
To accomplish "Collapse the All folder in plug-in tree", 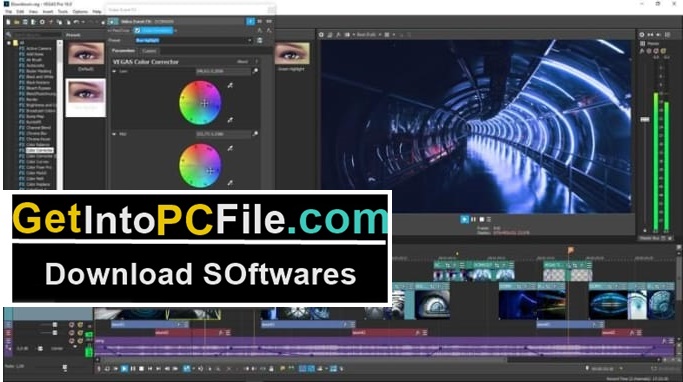I will pyautogui.click(x=9, y=43).
